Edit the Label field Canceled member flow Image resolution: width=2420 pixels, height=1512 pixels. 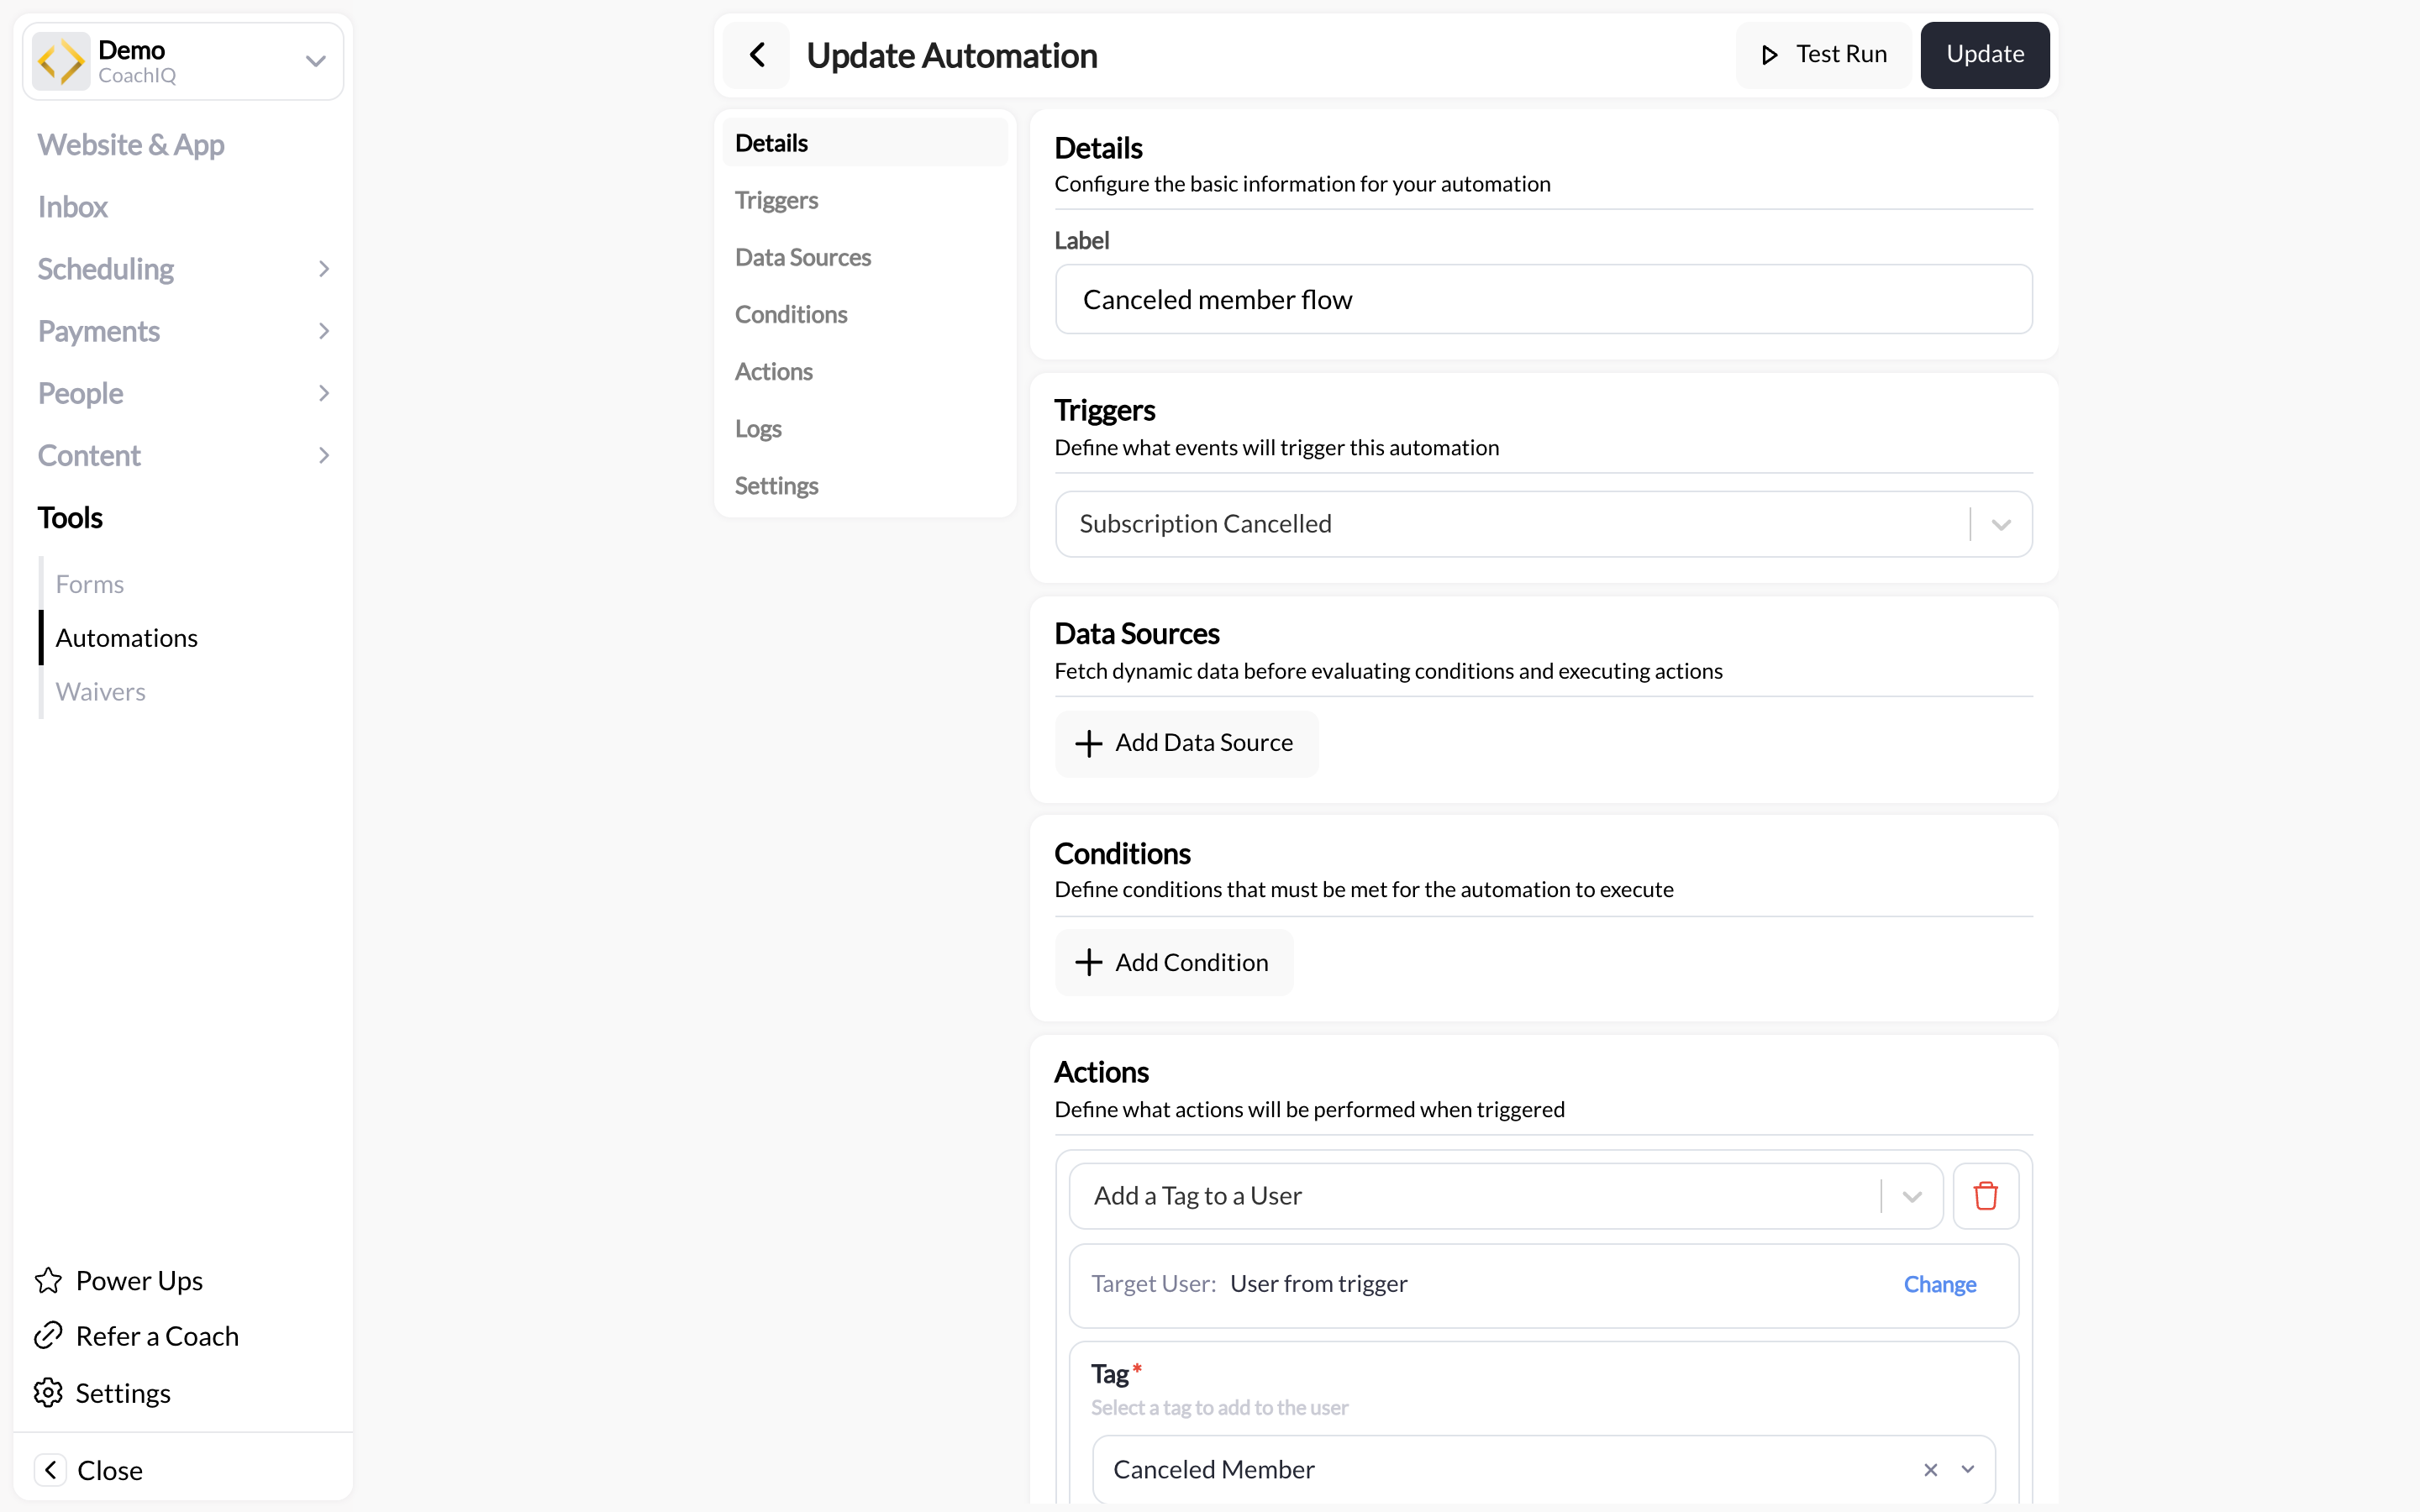pyautogui.click(x=1543, y=299)
